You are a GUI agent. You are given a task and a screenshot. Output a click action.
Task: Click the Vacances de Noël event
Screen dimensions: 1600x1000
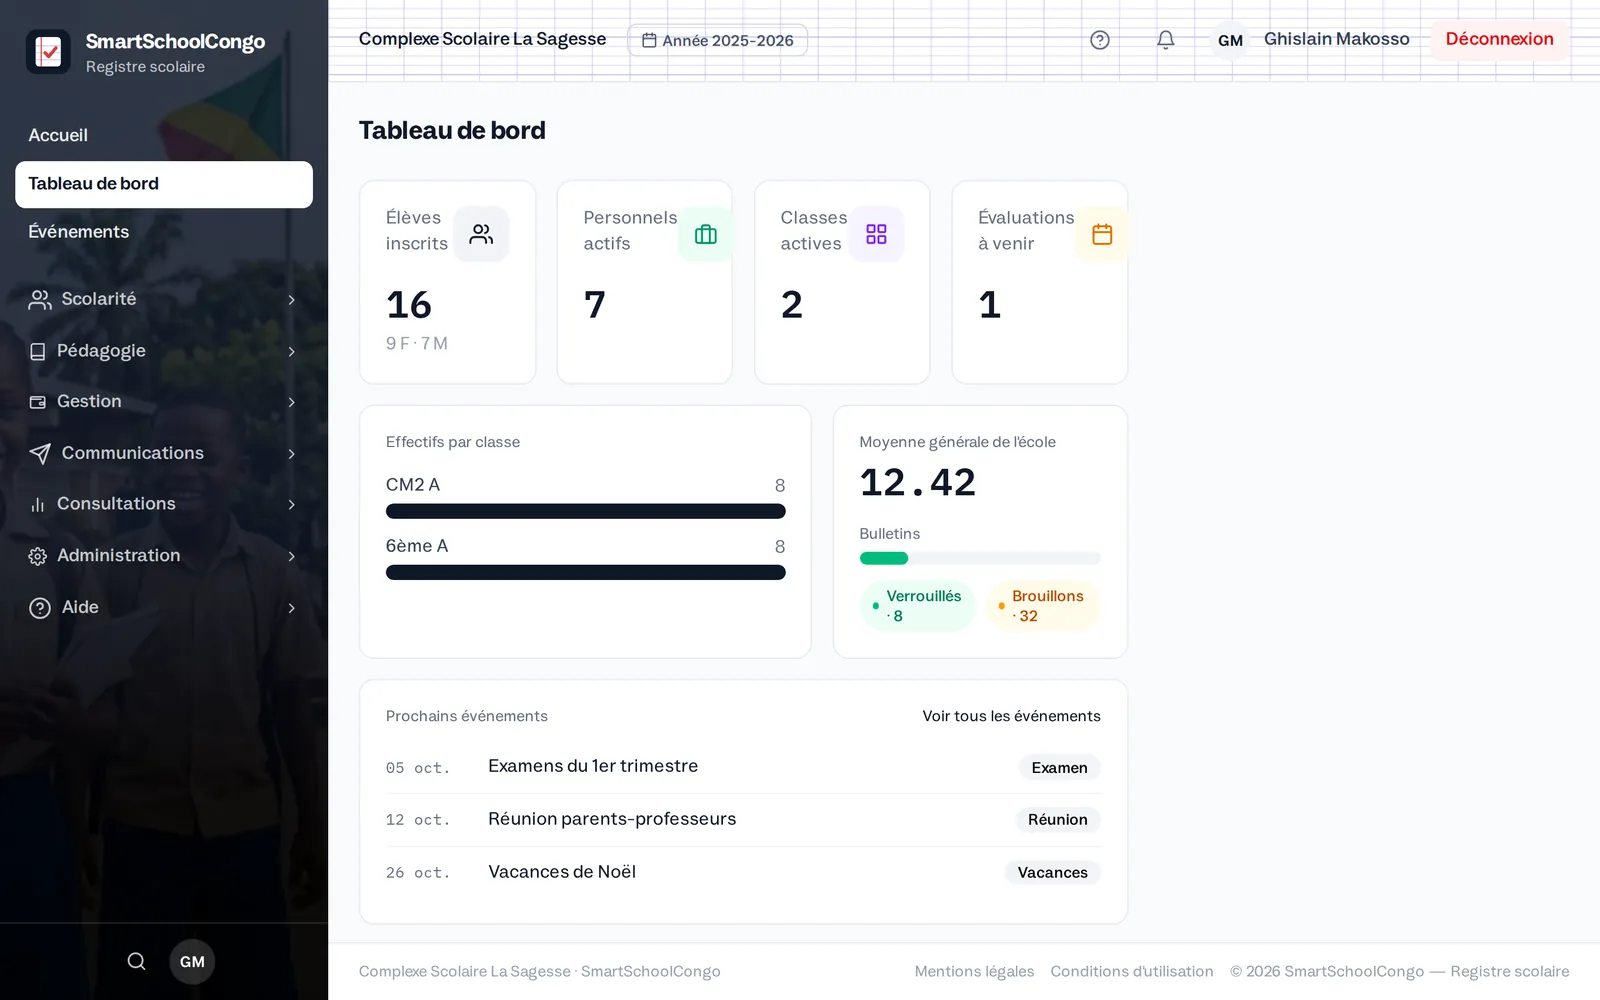pyautogui.click(x=743, y=873)
